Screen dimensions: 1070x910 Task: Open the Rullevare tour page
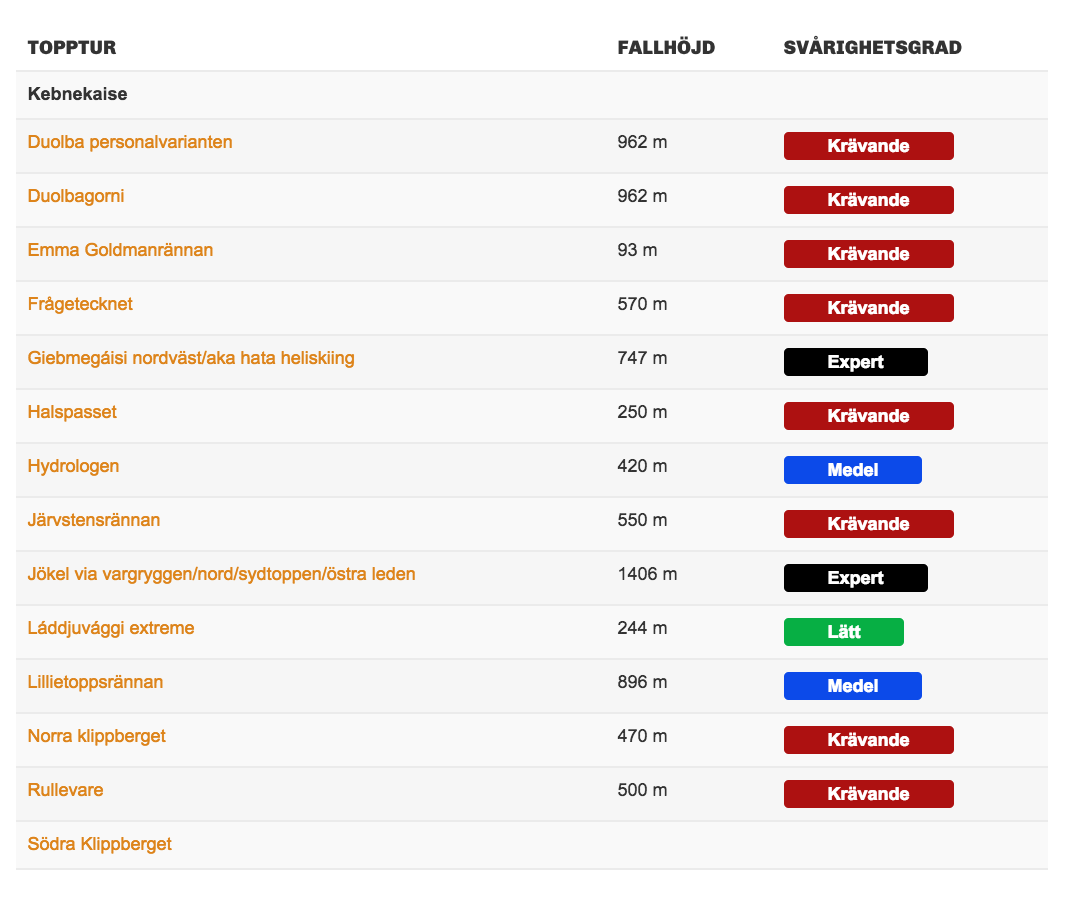tap(66, 790)
